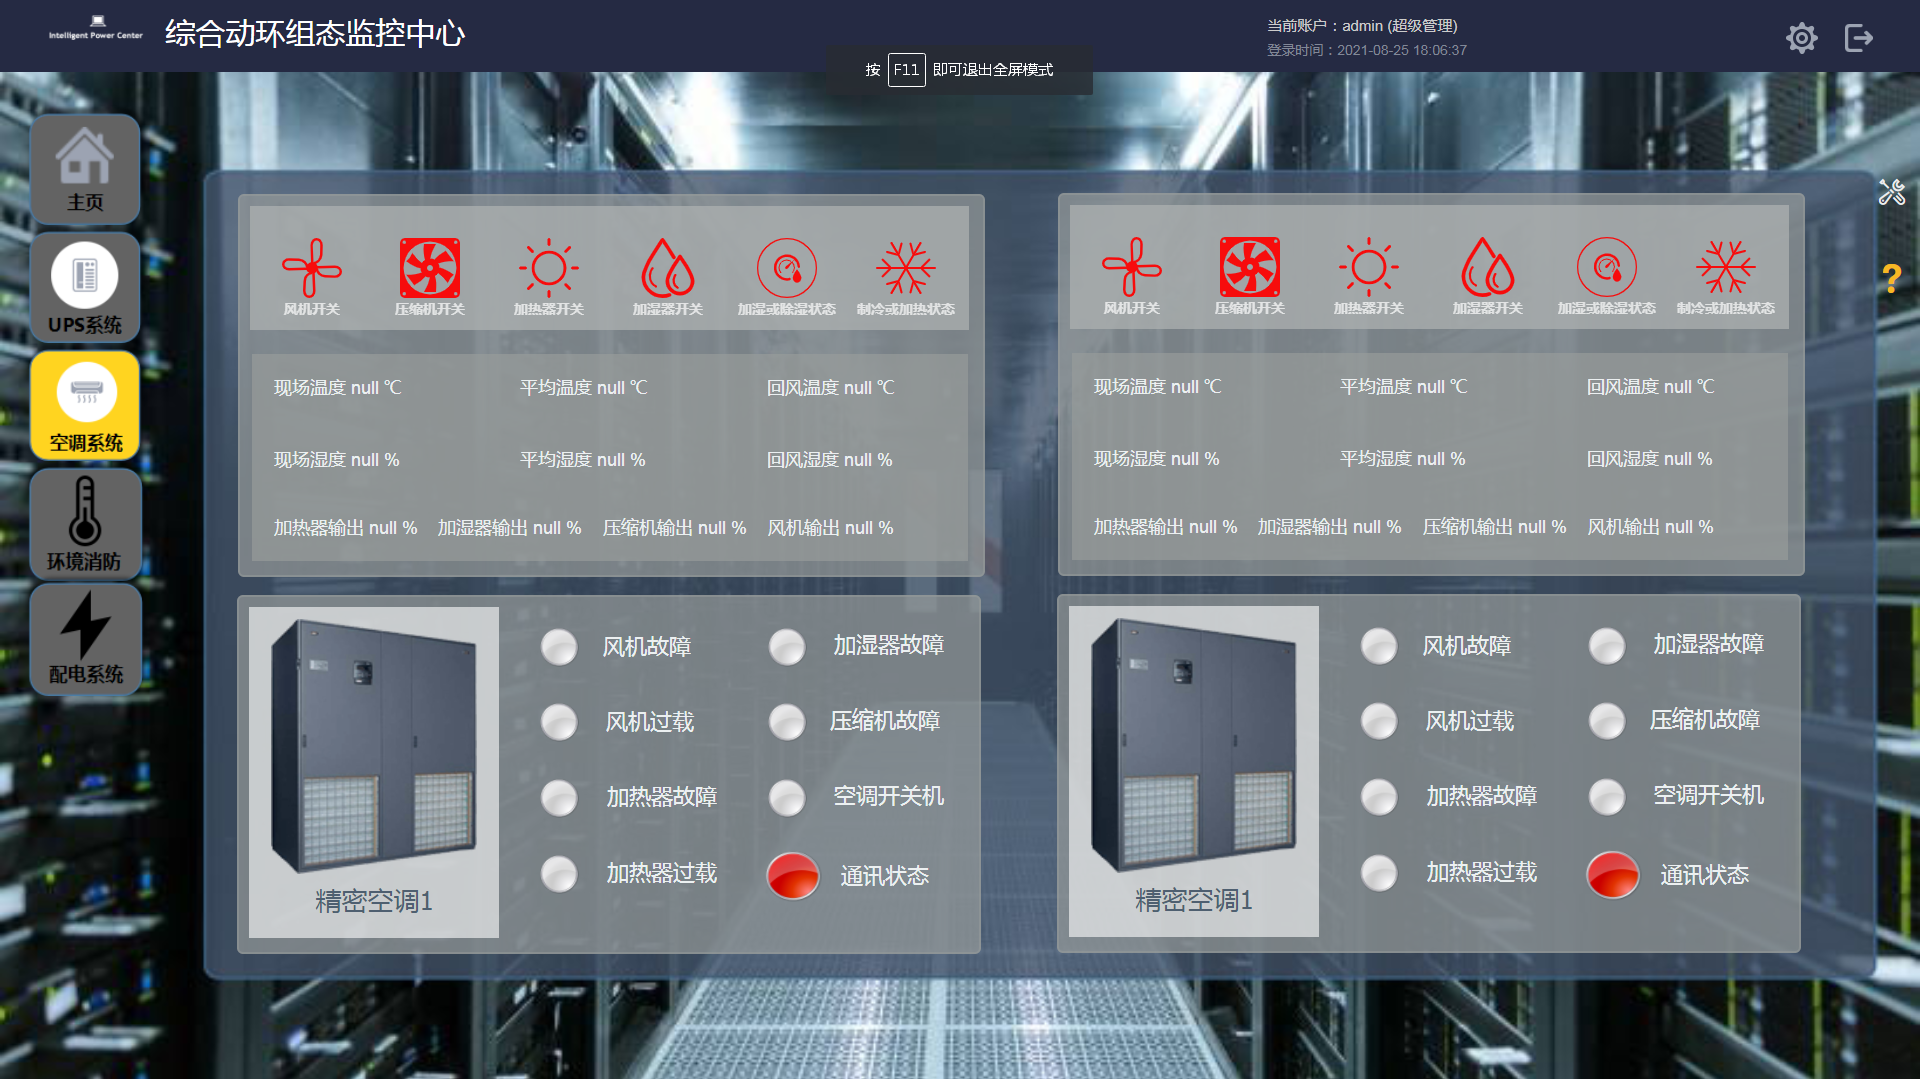The width and height of the screenshot is (1920, 1079).
Task: Open the 配电系统 power distribution section
Action: click(85, 640)
